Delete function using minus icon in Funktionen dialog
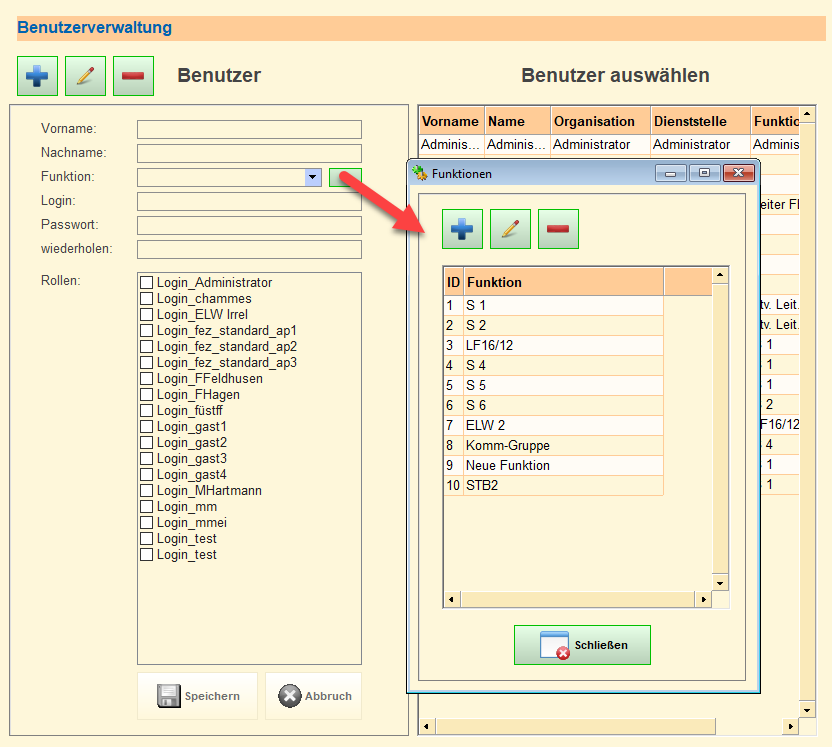Screen dimensions: 832x747 click(x=558, y=229)
